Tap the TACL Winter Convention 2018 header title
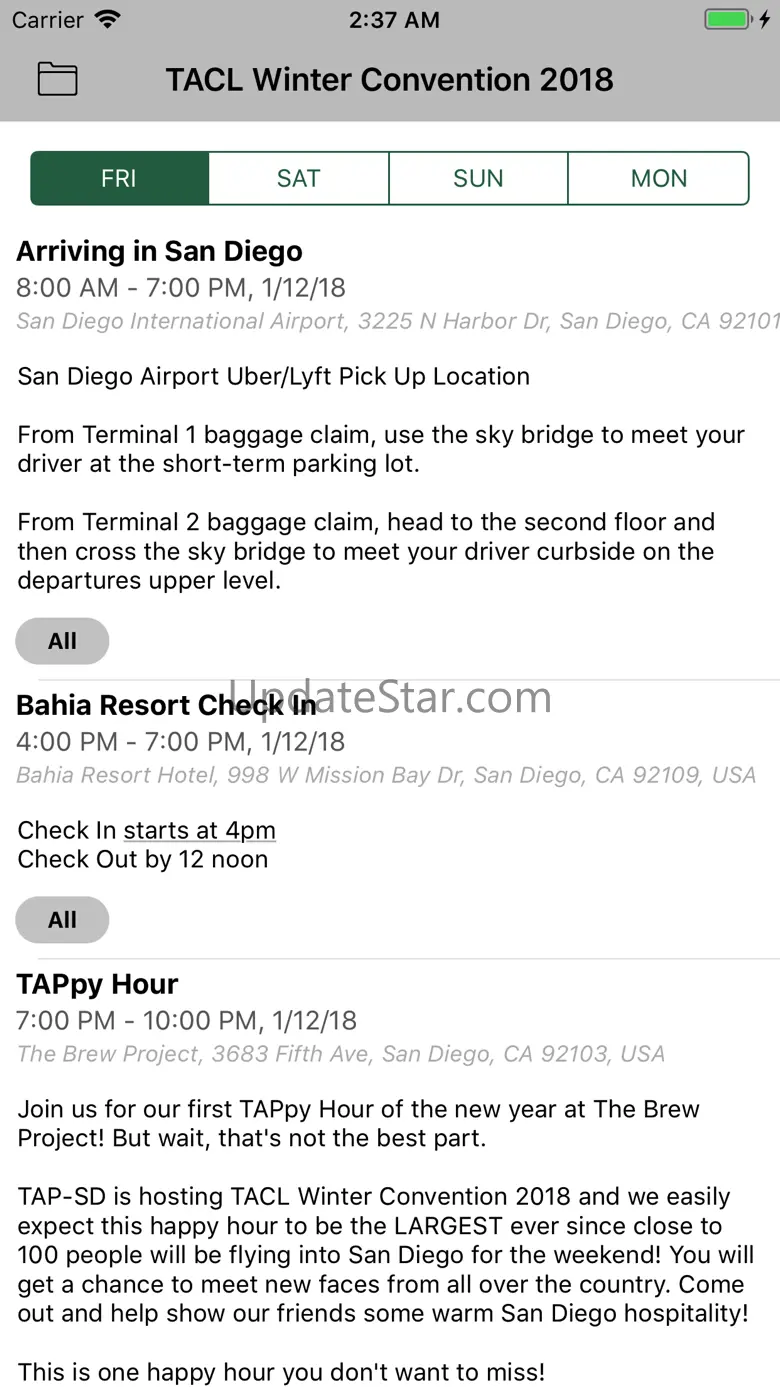The image size is (780, 1387). [x=390, y=79]
